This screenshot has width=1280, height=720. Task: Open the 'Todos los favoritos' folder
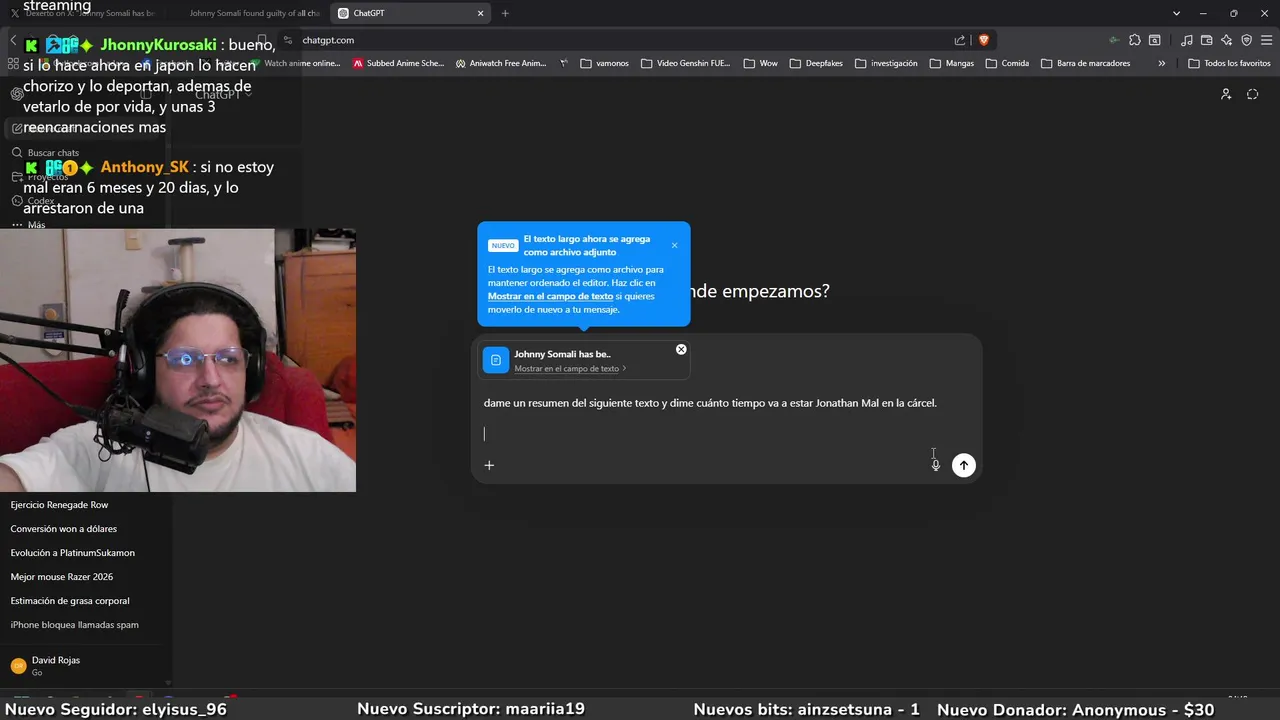(1229, 63)
